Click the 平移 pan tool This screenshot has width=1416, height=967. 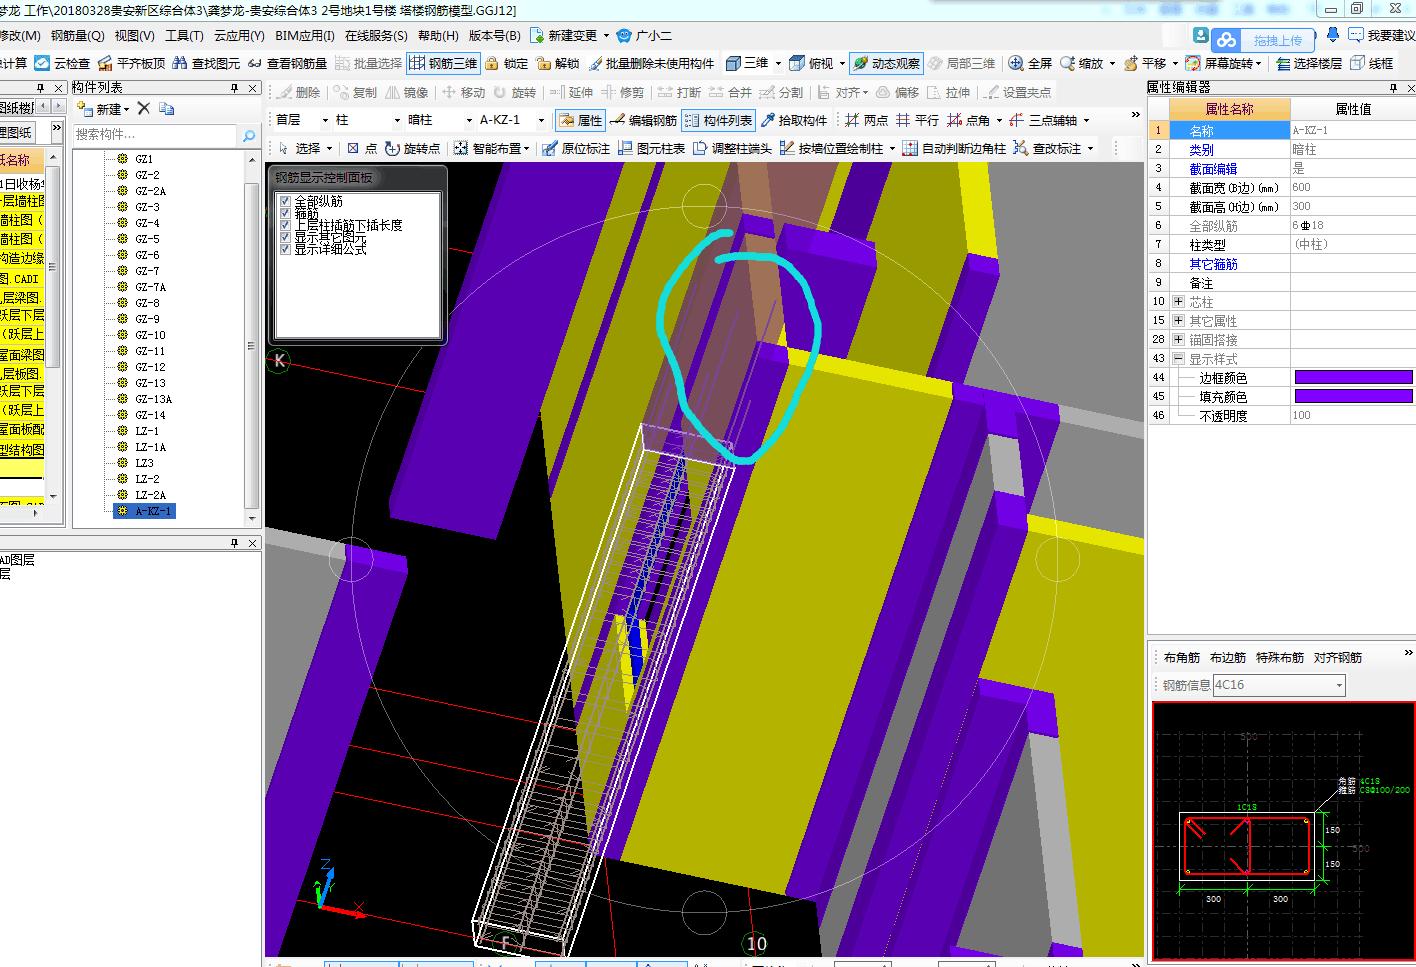[x=1145, y=63]
